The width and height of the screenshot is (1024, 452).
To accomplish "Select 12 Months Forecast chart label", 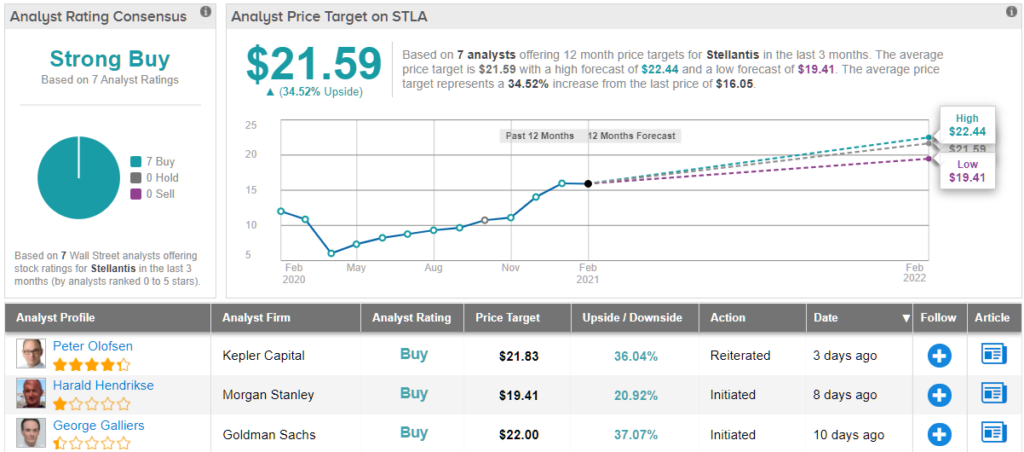I will tap(631, 136).
